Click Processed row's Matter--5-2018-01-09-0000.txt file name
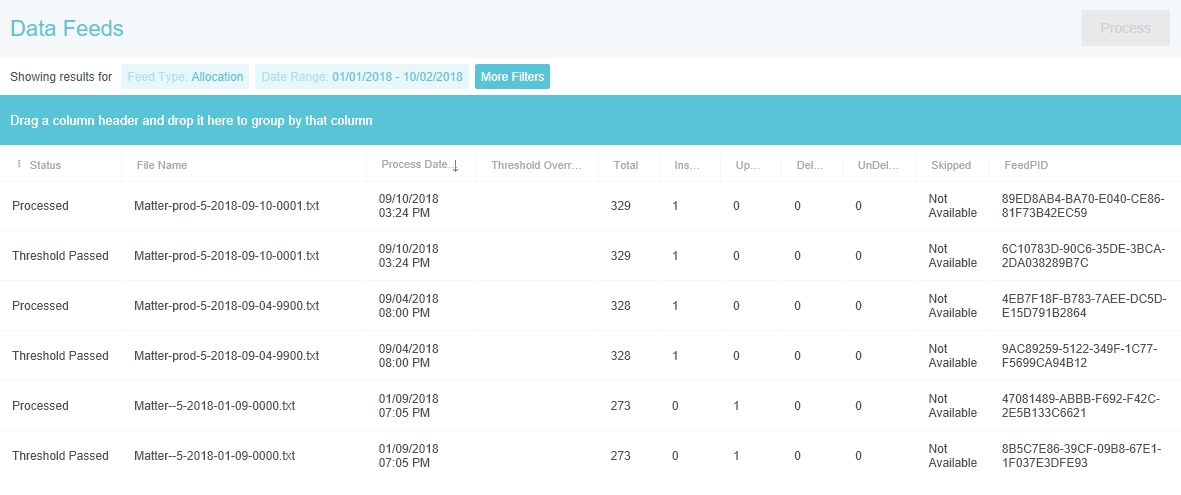The width and height of the screenshot is (1181, 495). (214, 406)
